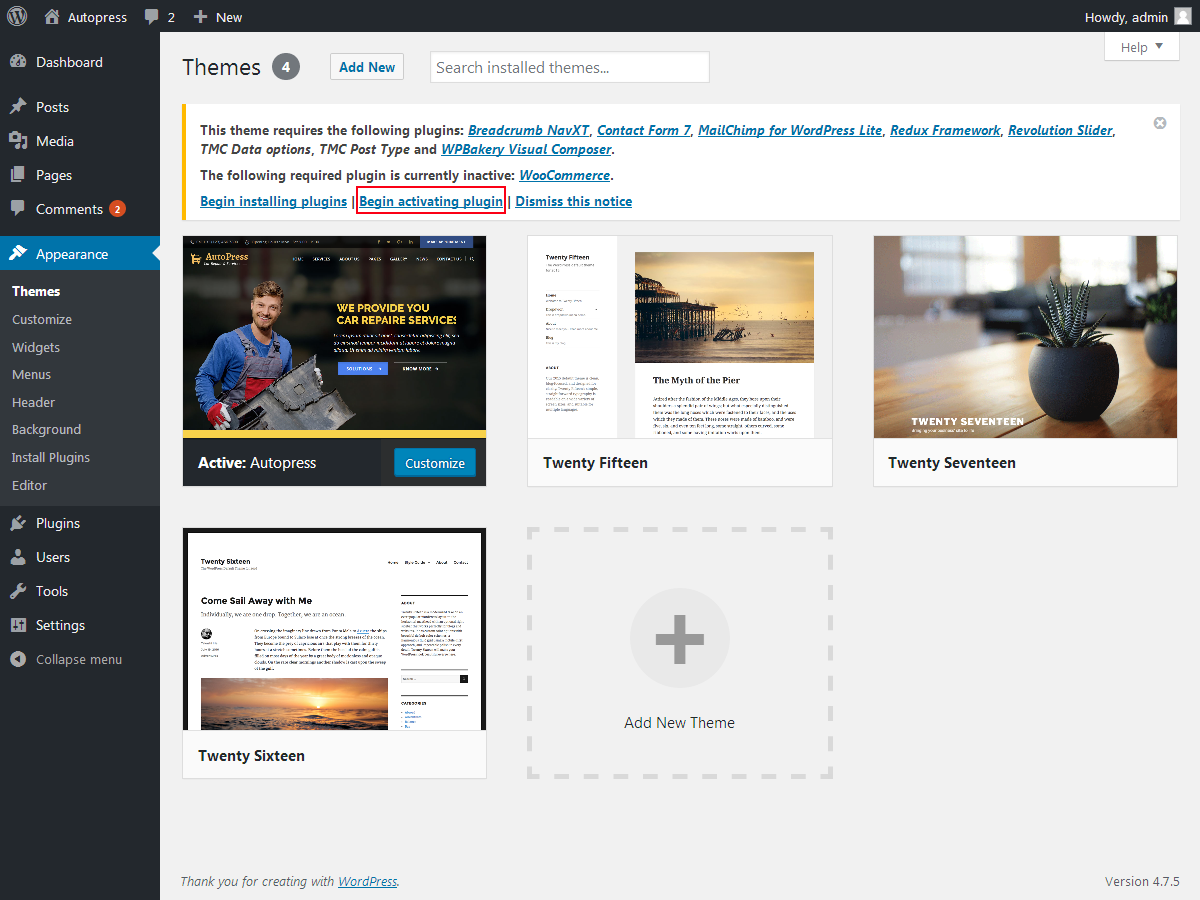Click Begin installing plugins link

pyautogui.click(x=274, y=201)
